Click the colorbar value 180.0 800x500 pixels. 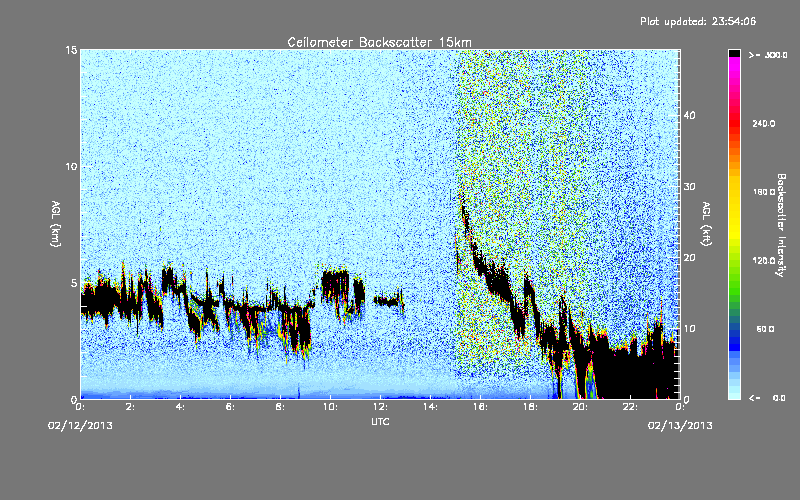[764, 192]
